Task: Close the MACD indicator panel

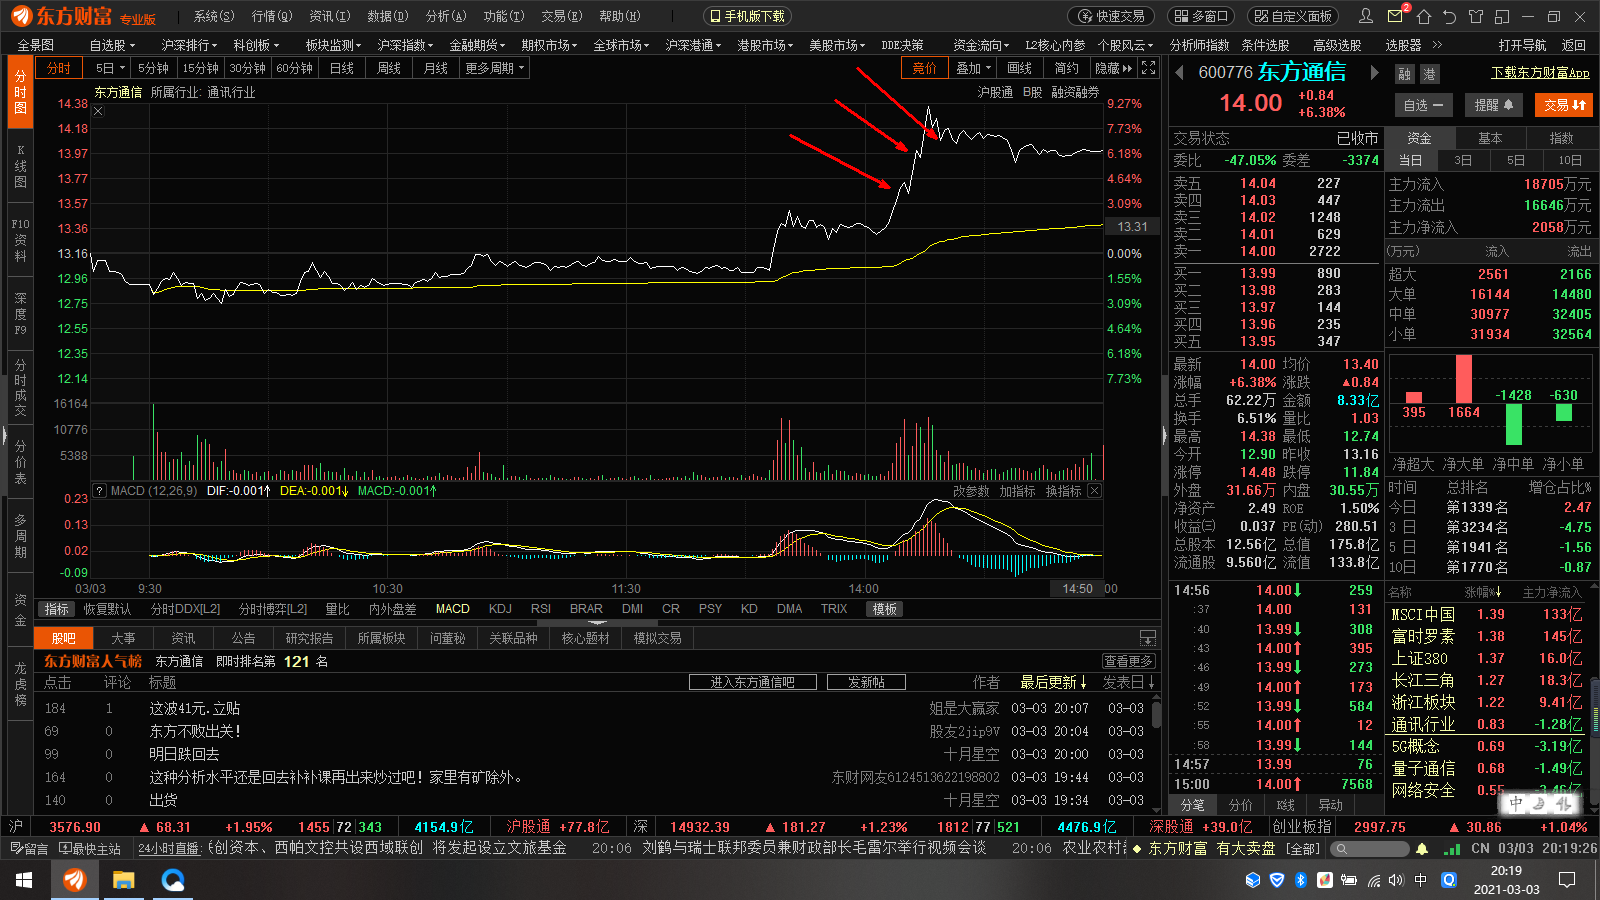Action: 1094,491
